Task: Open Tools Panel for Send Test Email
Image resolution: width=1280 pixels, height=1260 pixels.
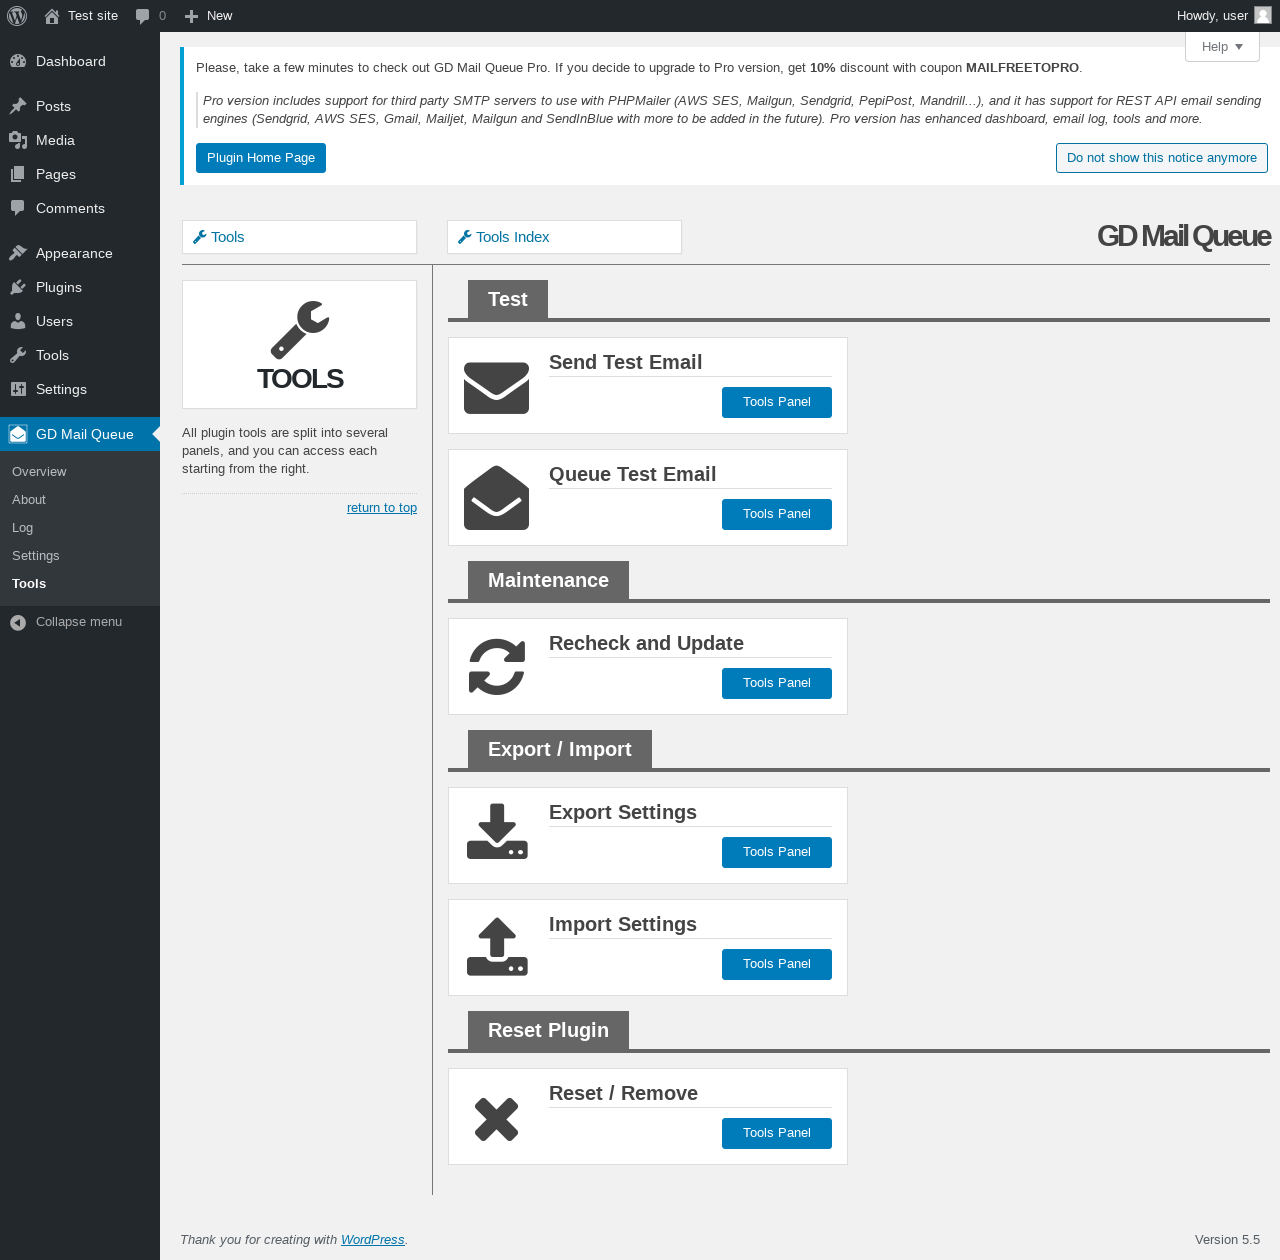Action: [777, 402]
